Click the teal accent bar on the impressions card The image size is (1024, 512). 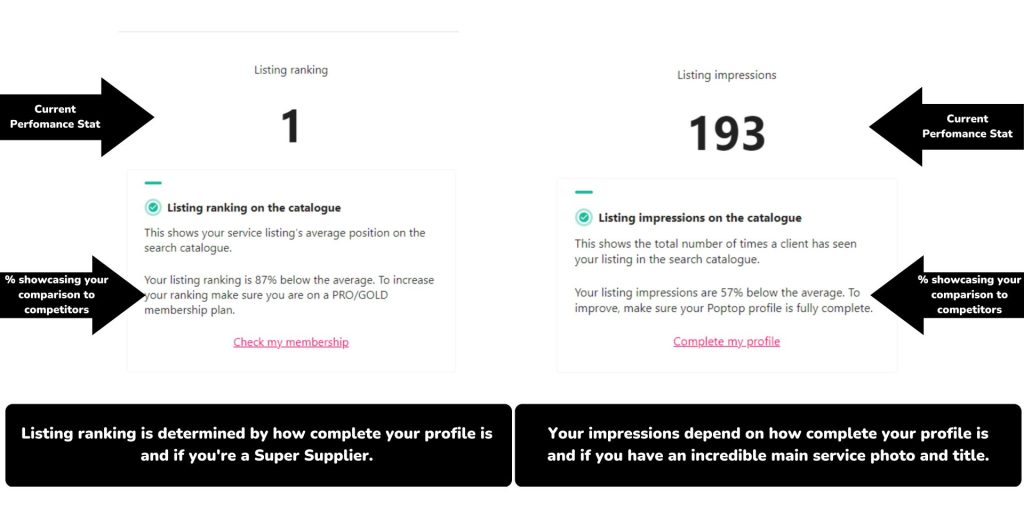tap(583, 192)
